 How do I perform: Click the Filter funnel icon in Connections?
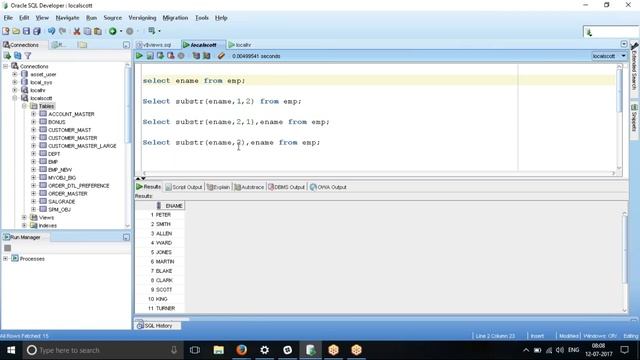pyautogui.click(x=28, y=56)
